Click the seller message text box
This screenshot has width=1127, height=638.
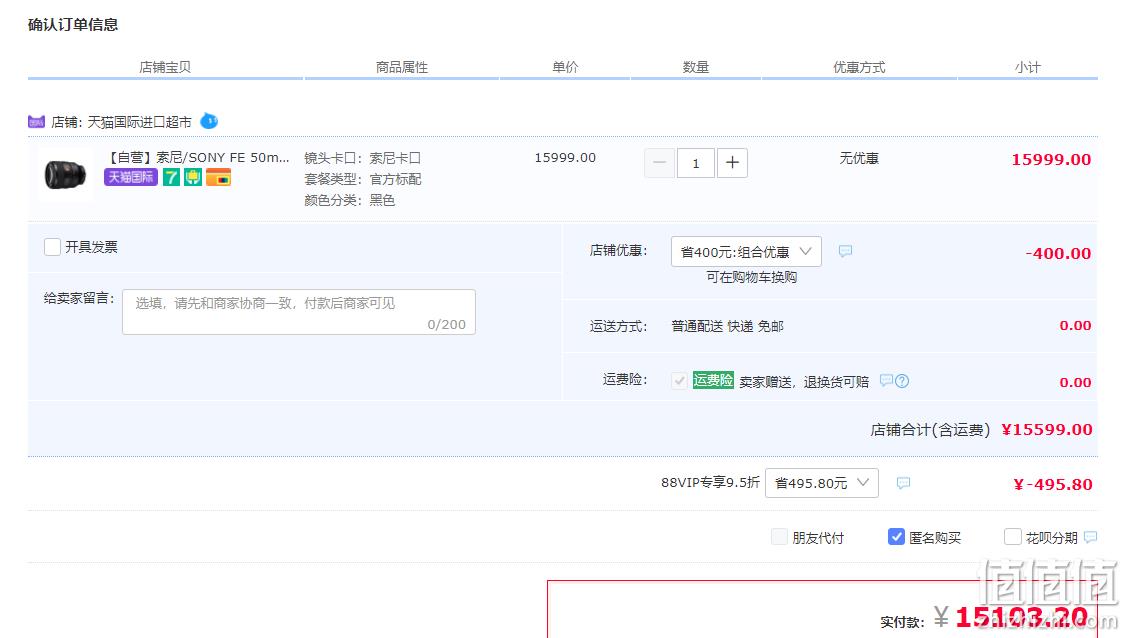[x=299, y=312]
